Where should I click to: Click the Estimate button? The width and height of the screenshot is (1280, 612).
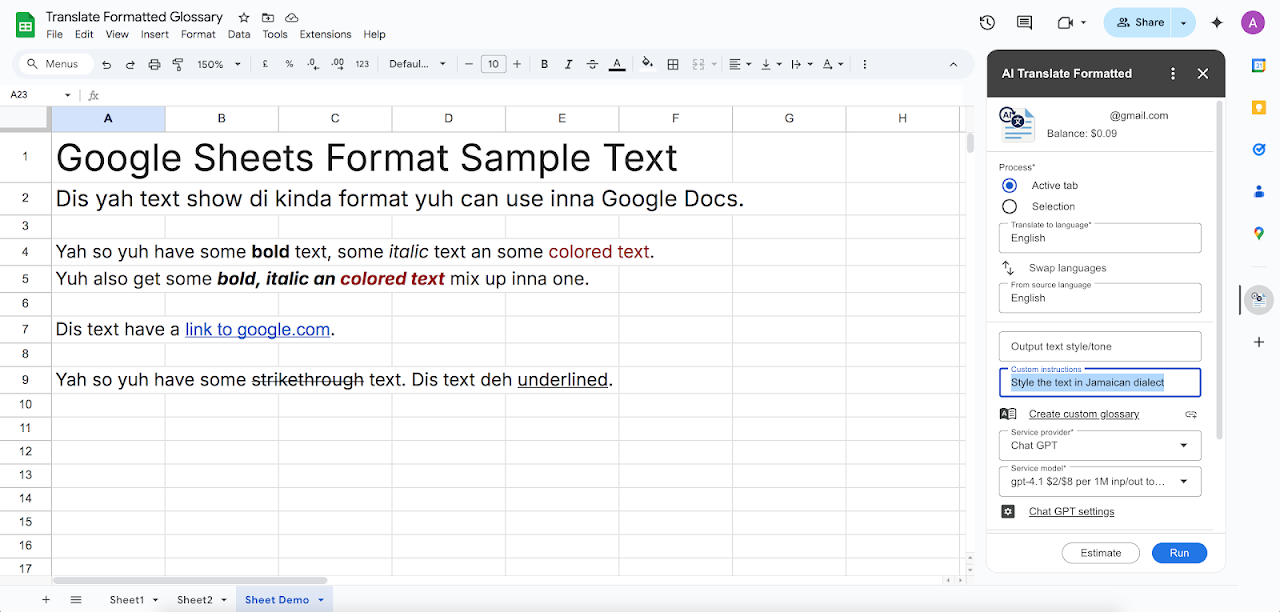click(1101, 553)
